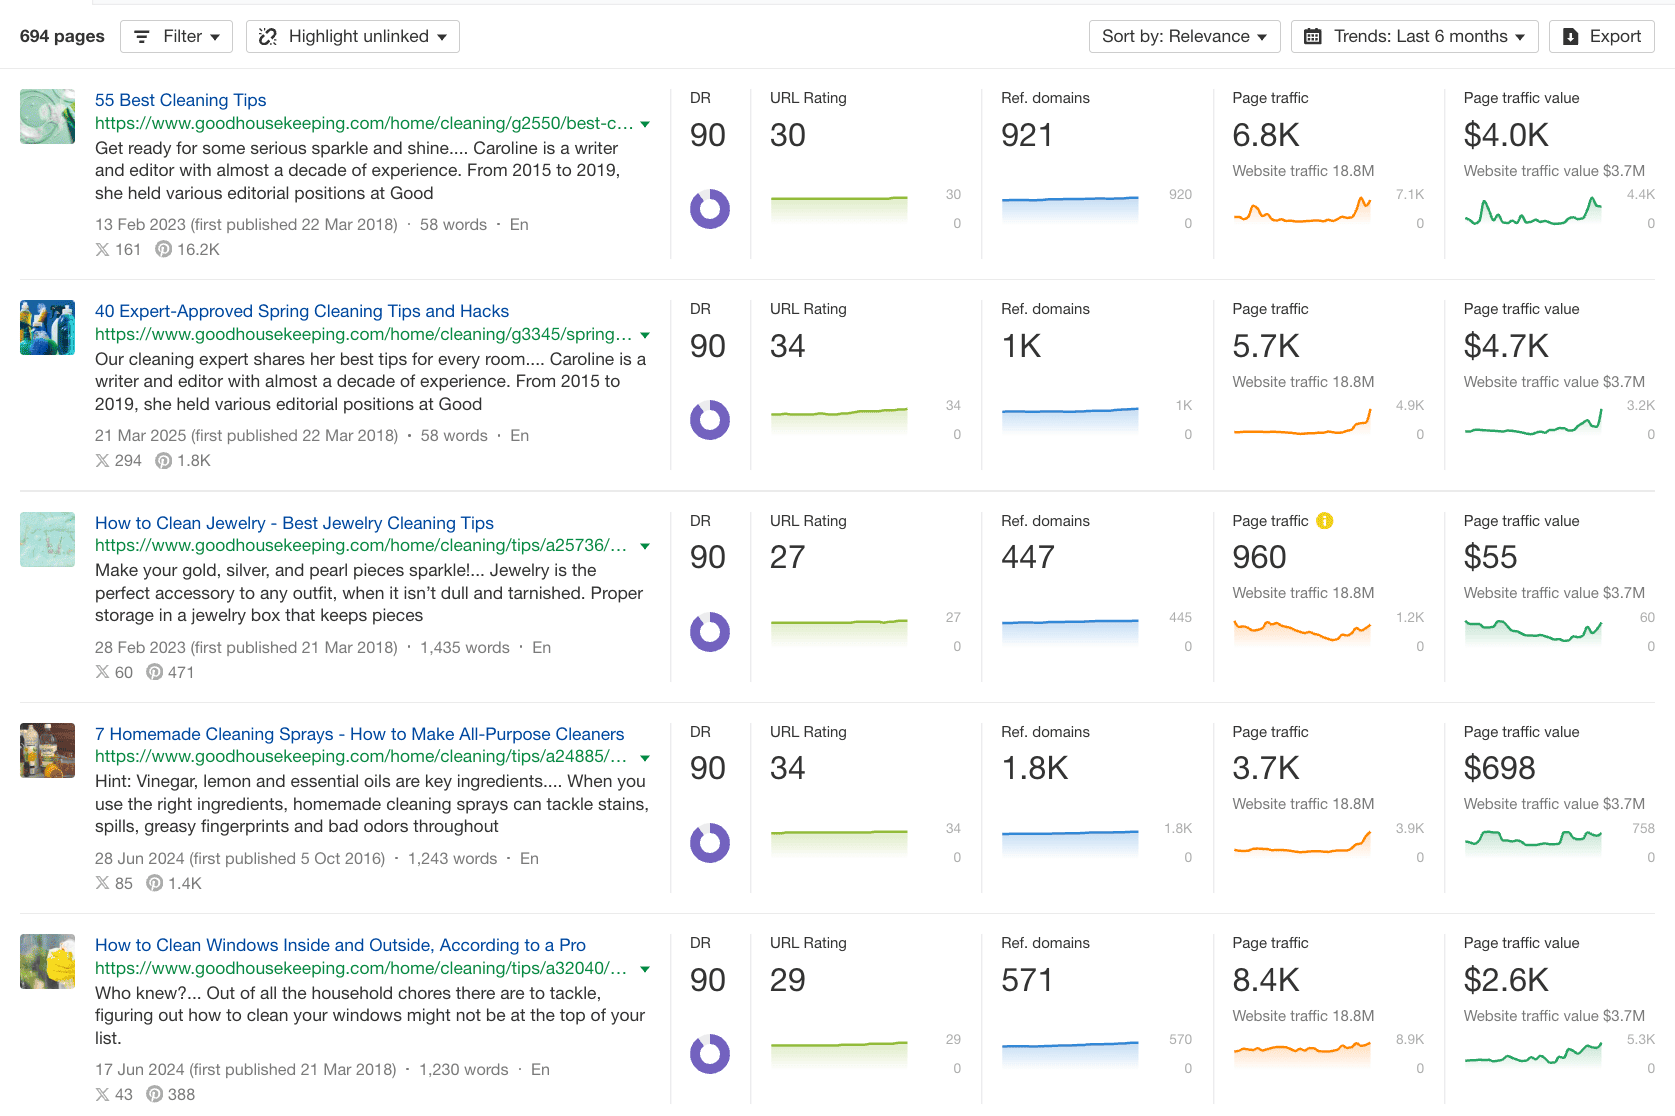Click DR donut chart for Clean Windows result
The image size is (1675, 1116).
coord(709,1054)
